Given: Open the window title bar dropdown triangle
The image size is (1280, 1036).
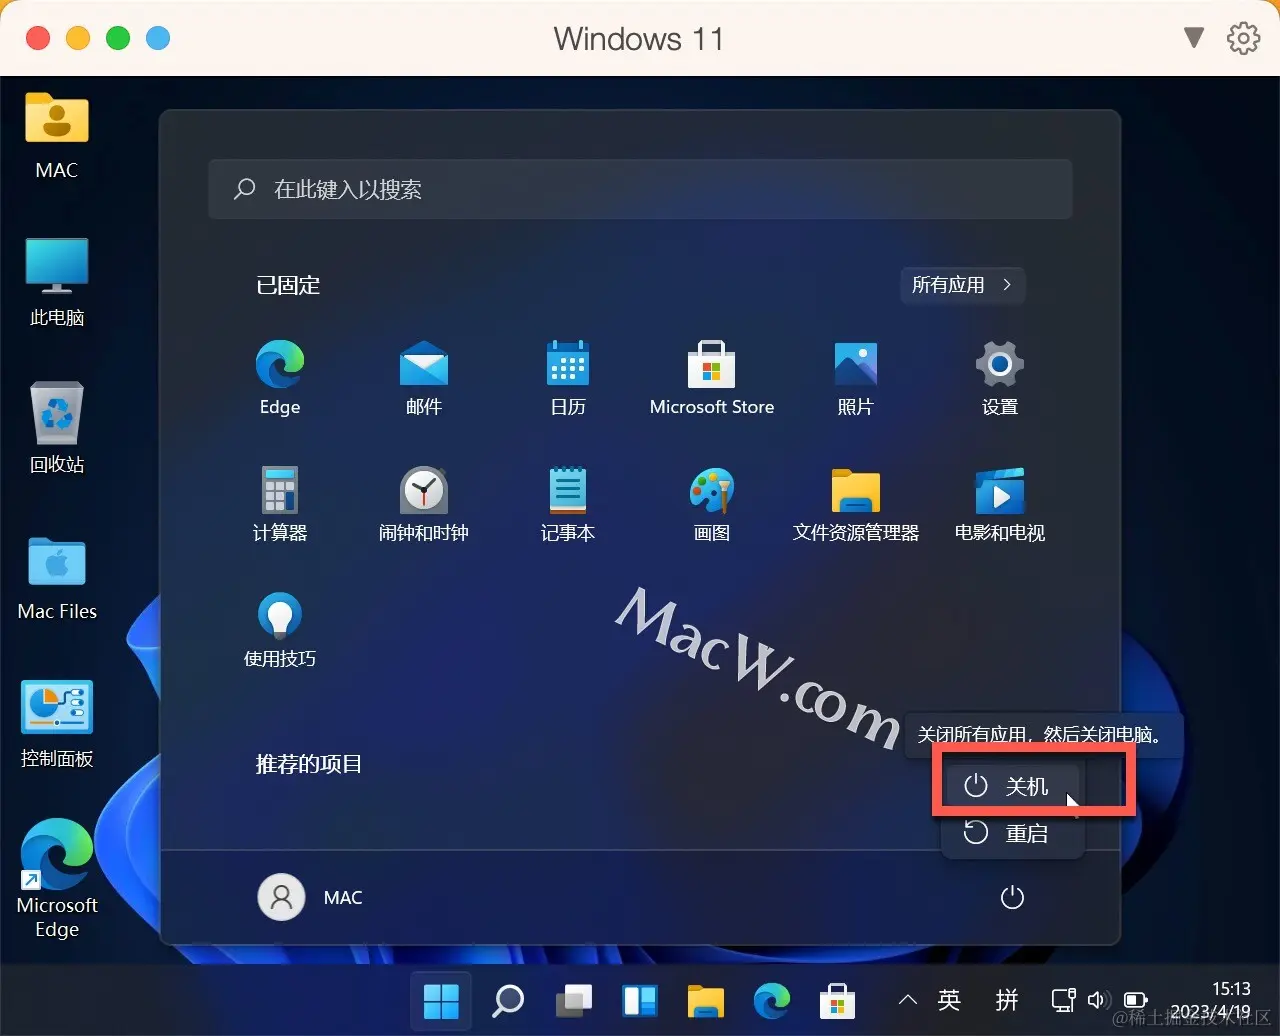Looking at the screenshot, I should (x=1193, y=38).
